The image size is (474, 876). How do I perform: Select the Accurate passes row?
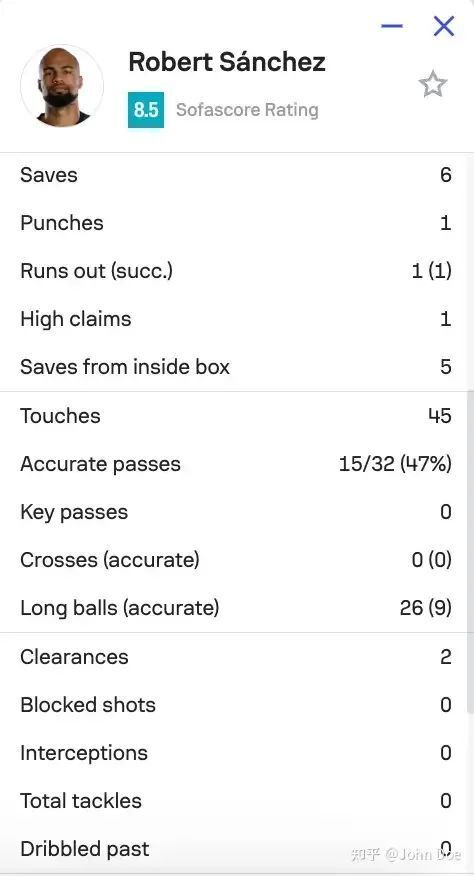(234, 464)
